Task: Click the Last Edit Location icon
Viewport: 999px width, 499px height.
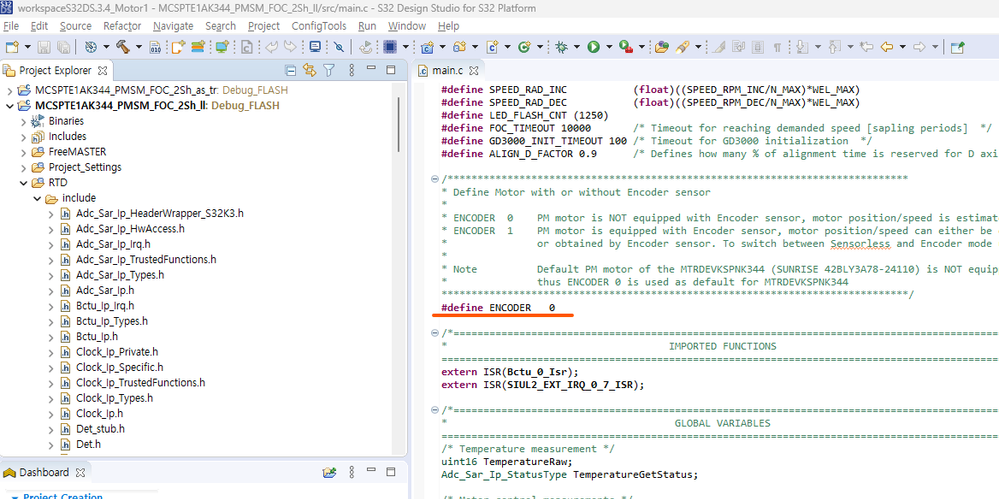Action: (865, 47)
